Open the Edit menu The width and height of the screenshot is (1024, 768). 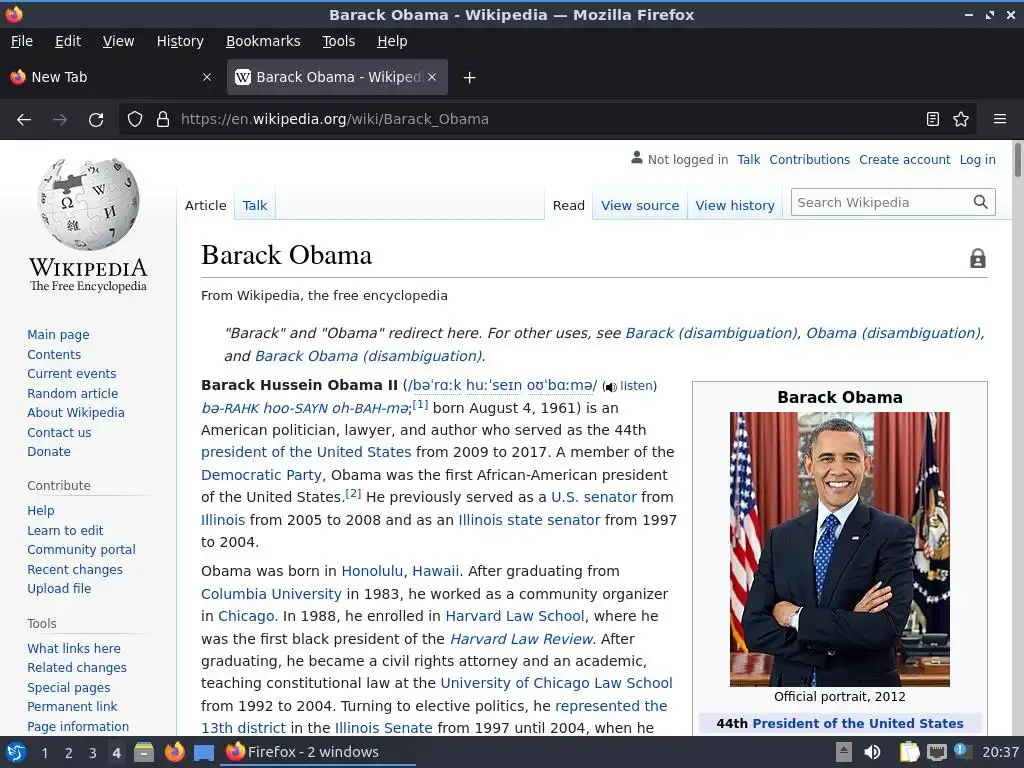point(68,41)
